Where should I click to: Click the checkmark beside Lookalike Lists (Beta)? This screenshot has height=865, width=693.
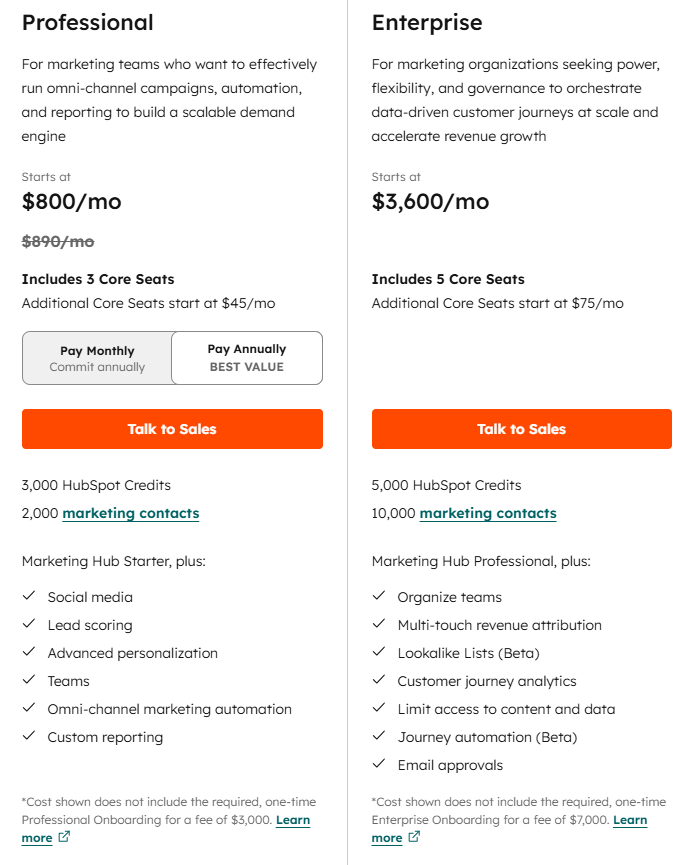pyautogui.click(x=378, y=652)
